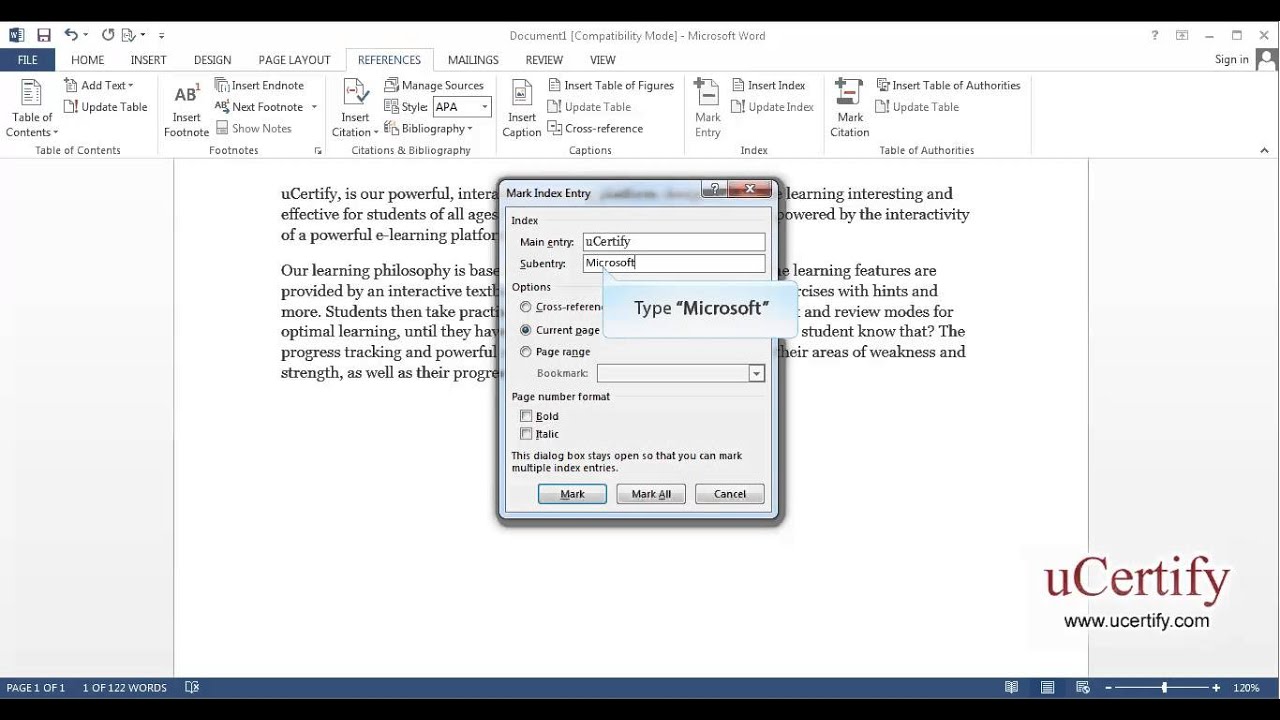Switch to the DESIGN tab
This screenshot has height=720, width=1280.
(212, 60)
